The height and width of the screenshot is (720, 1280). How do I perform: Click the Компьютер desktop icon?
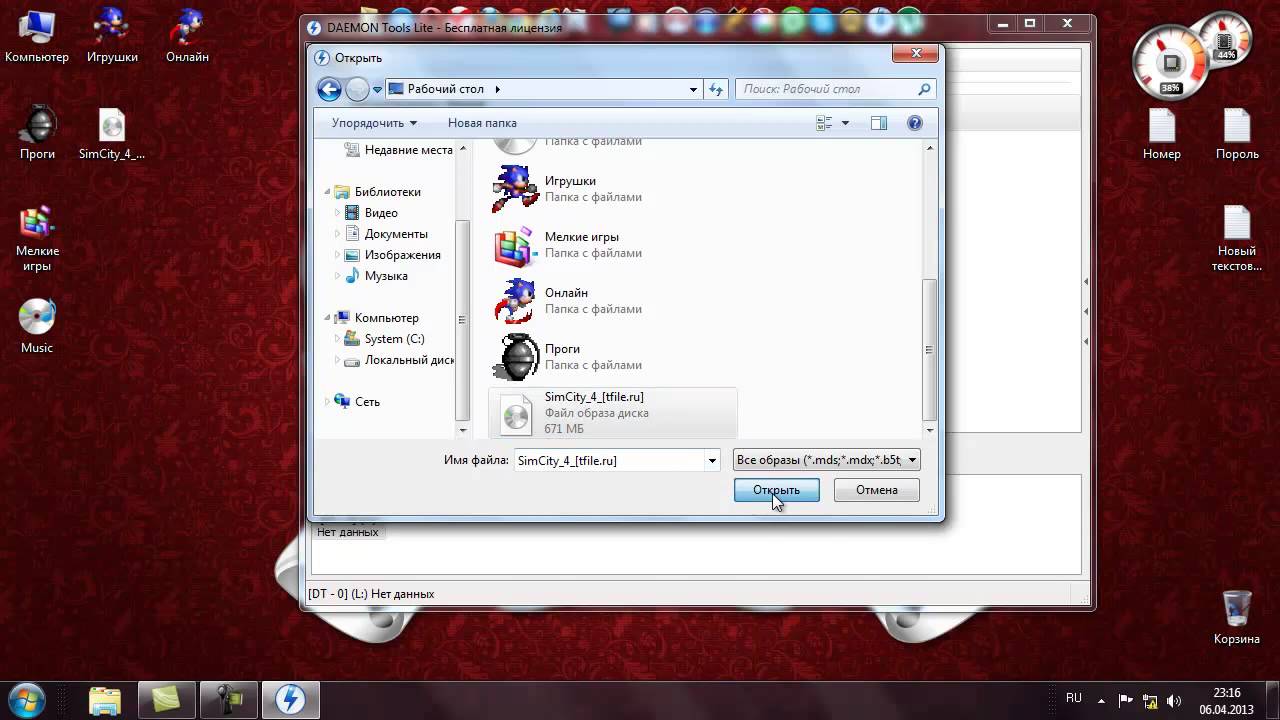click(x=37, y=38)
